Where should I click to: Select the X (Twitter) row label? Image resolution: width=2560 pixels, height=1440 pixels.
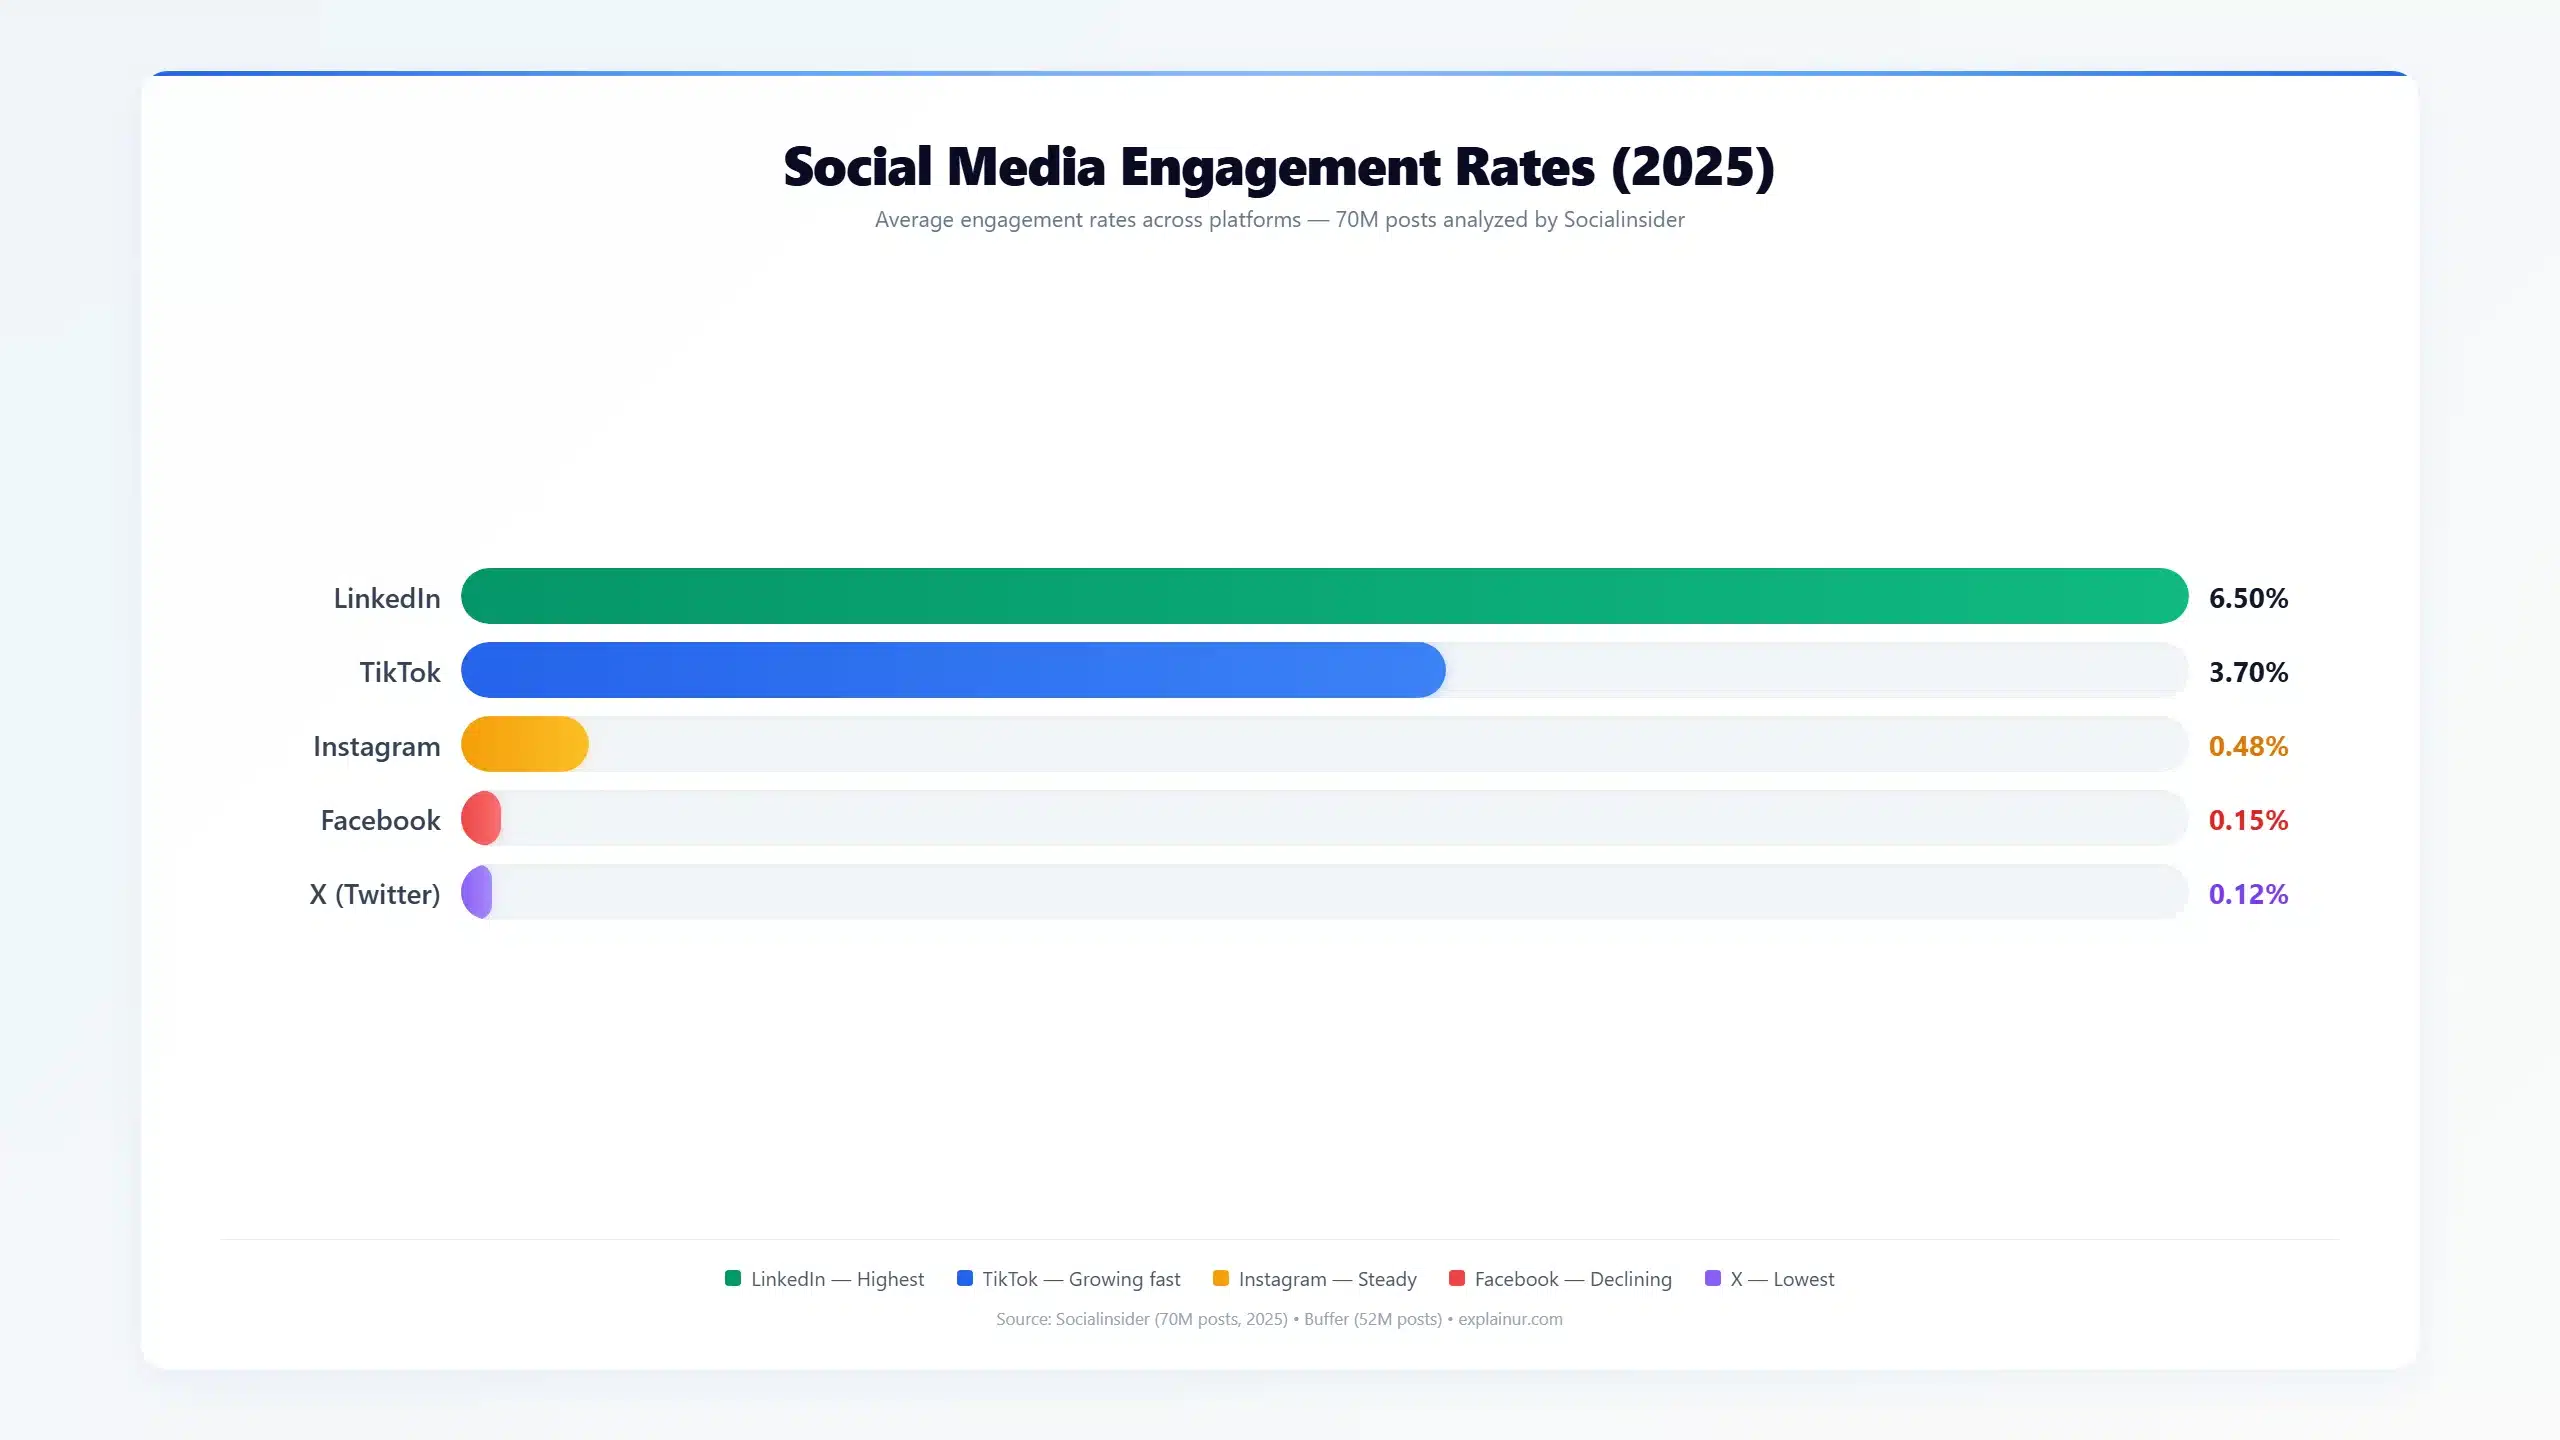point(375,894)
